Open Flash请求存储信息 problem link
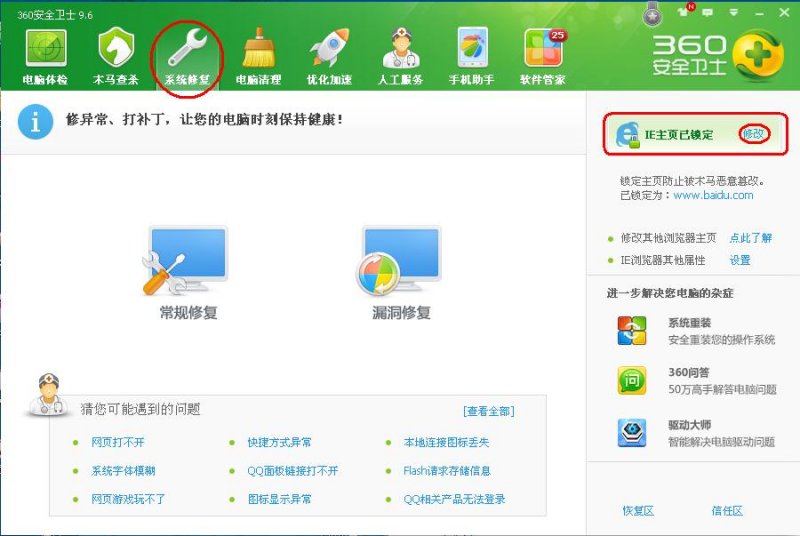Image resolution: width=800 pixels, height=536 pixels. point(446,471)
